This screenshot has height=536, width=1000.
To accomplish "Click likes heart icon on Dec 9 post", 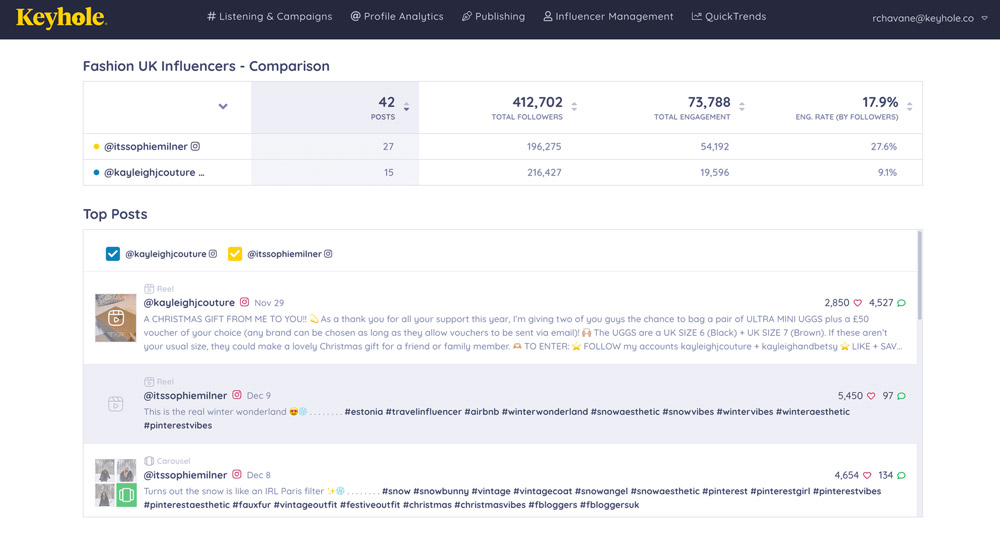I will point(871,396).
